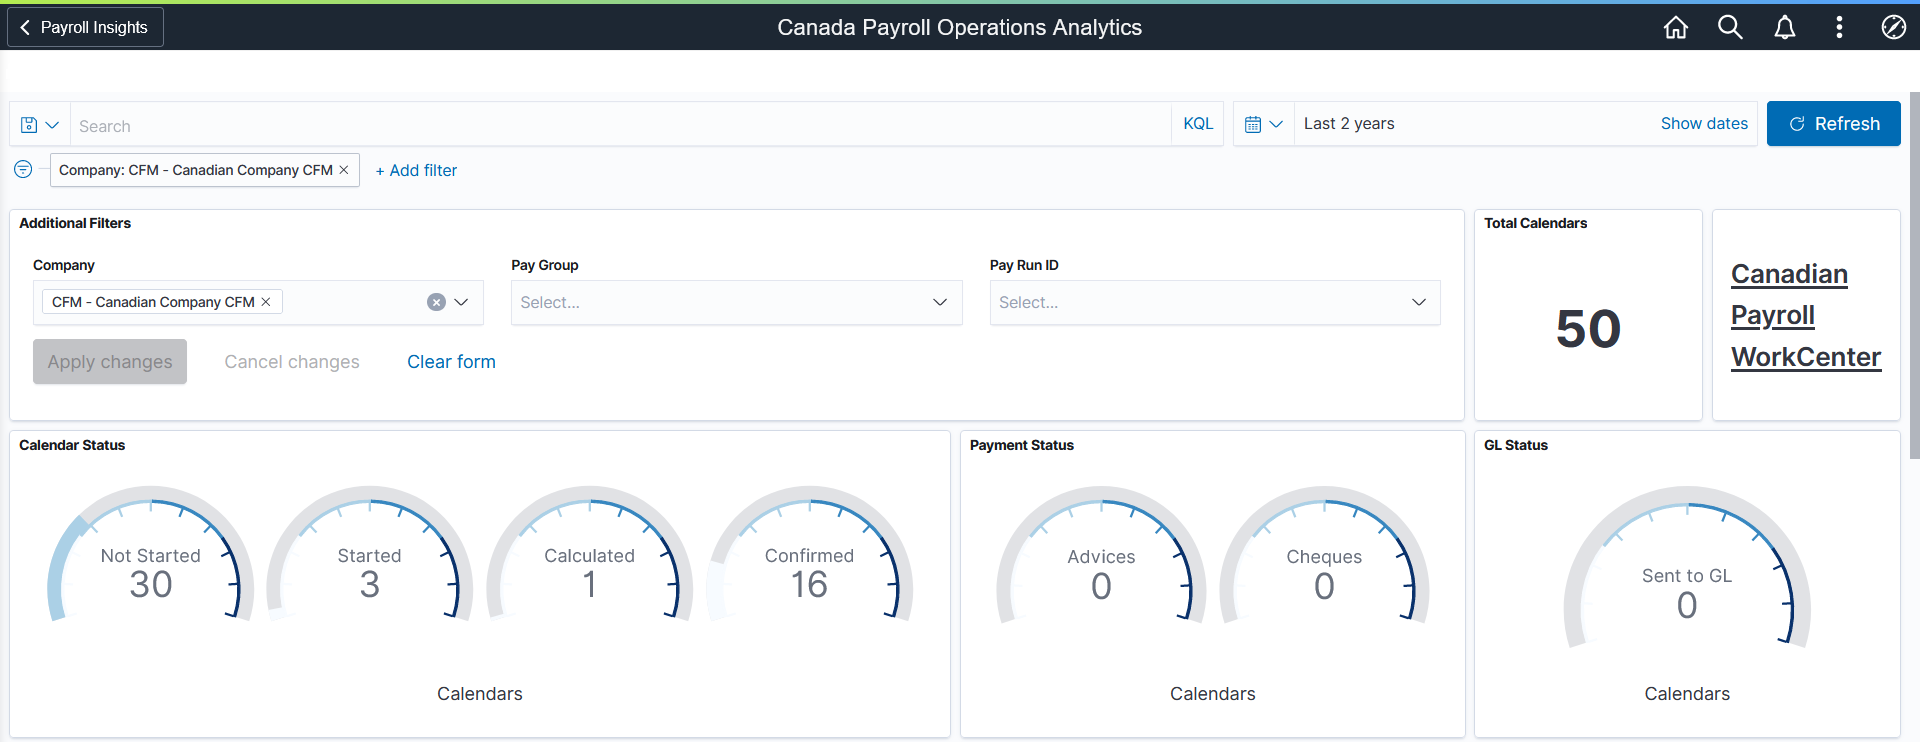This screenshot has width=1920, height=742.
Task: Select the Cheques gauge
Action: (x=1324, y=556)
